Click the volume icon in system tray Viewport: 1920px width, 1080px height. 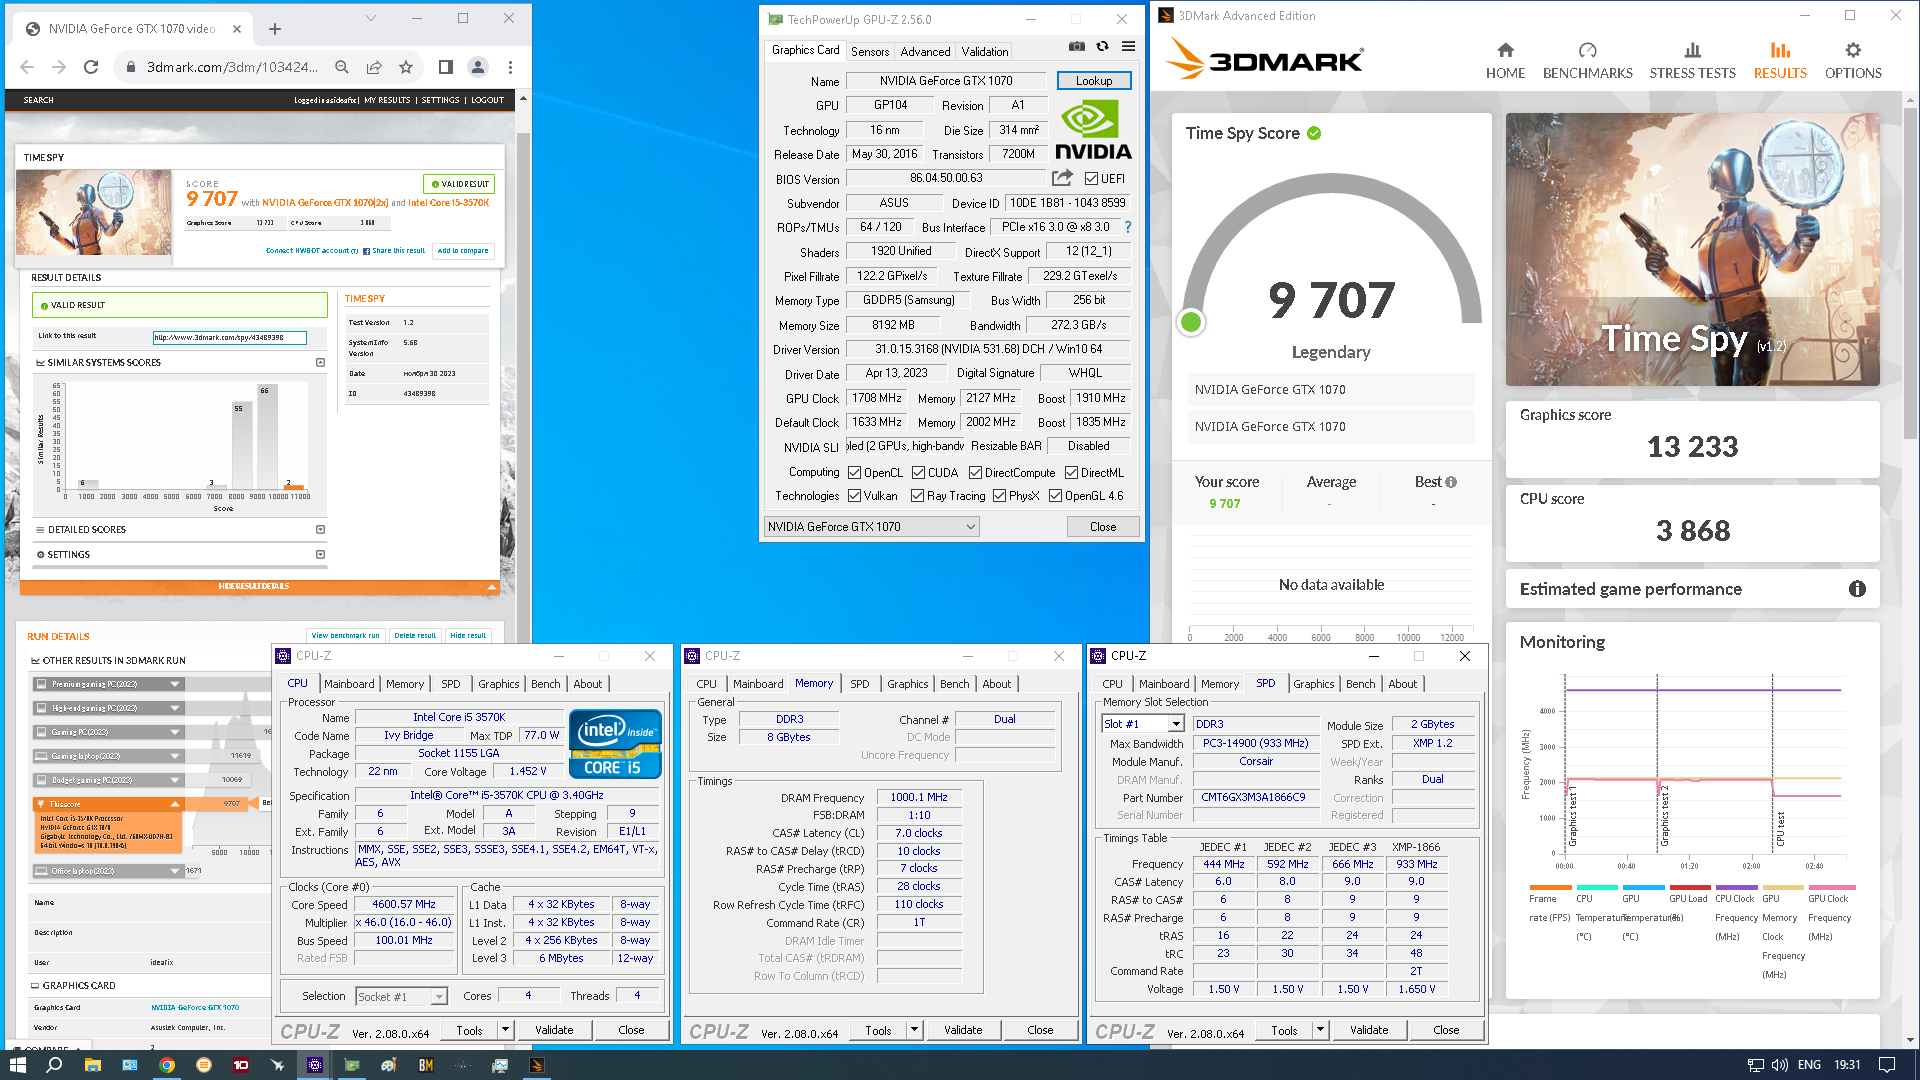[x=1779, y=1065]
